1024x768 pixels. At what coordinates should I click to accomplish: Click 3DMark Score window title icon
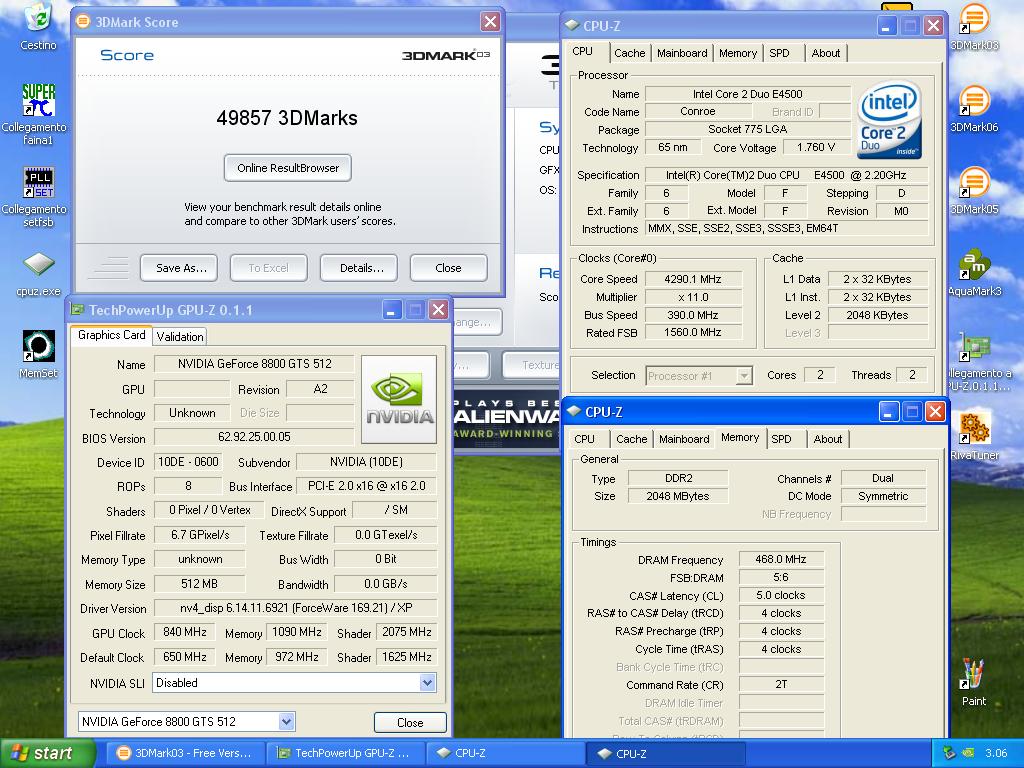(83, 22)
